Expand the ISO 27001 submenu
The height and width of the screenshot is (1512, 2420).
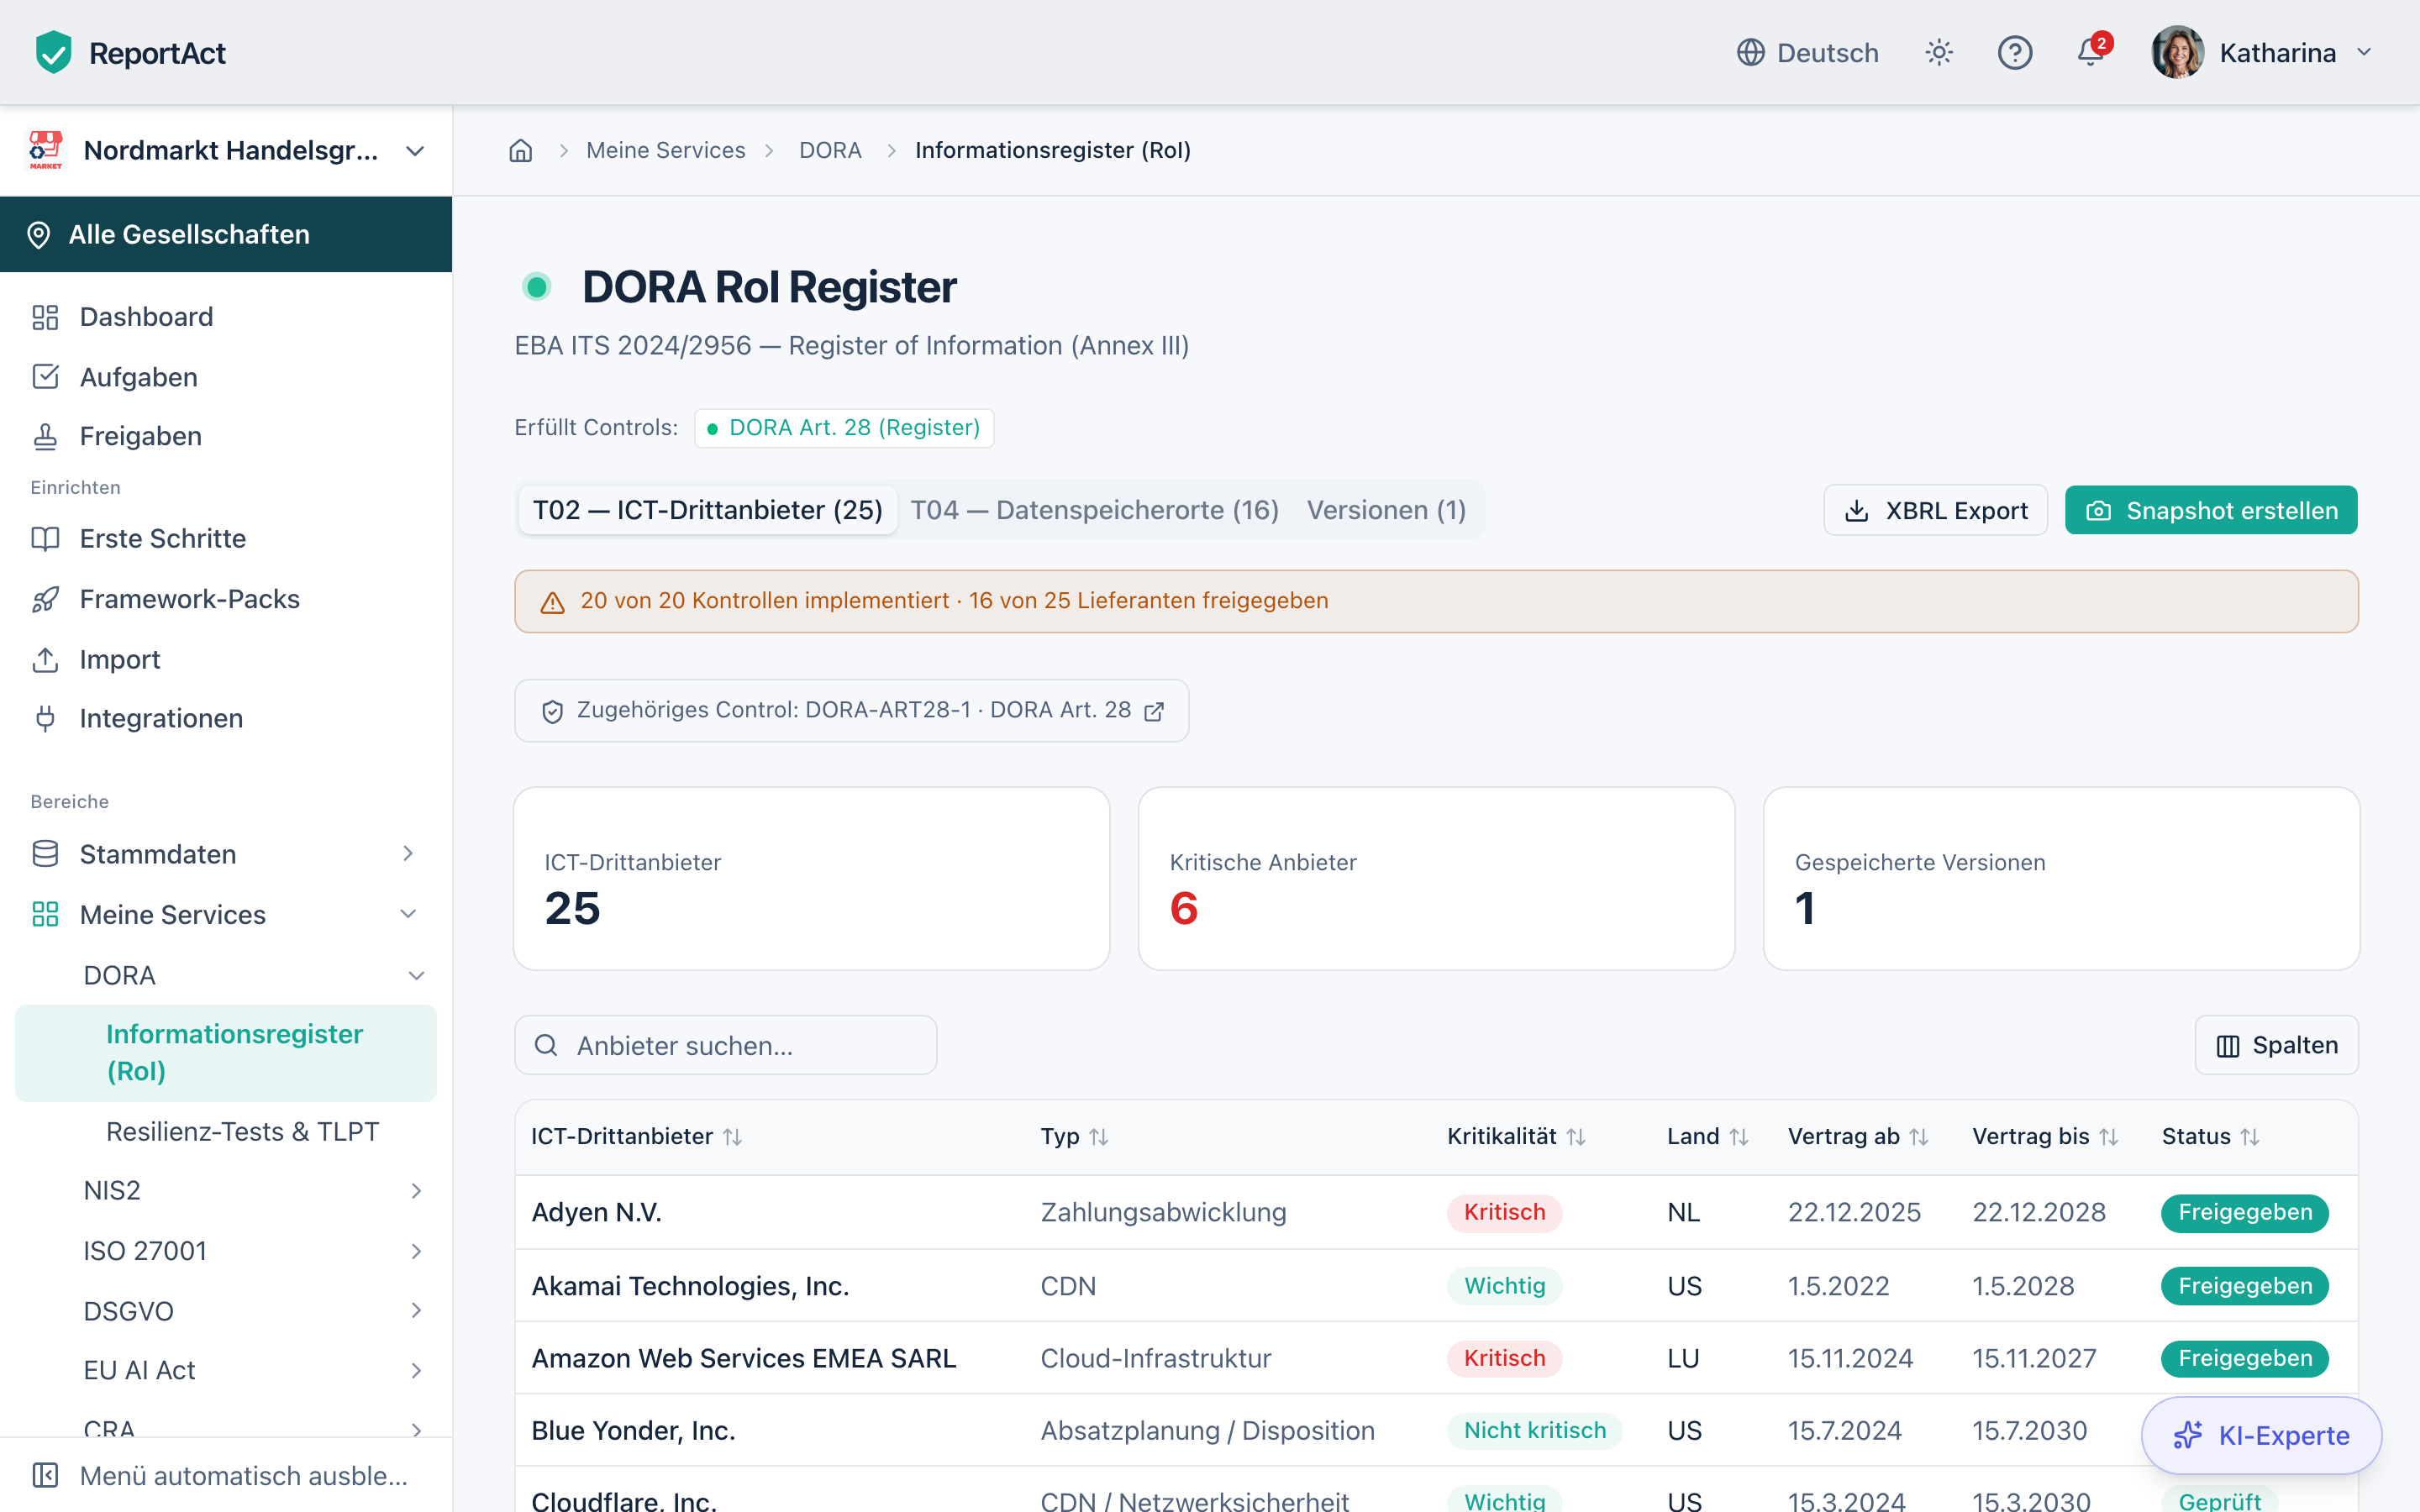coord(416,1251)
